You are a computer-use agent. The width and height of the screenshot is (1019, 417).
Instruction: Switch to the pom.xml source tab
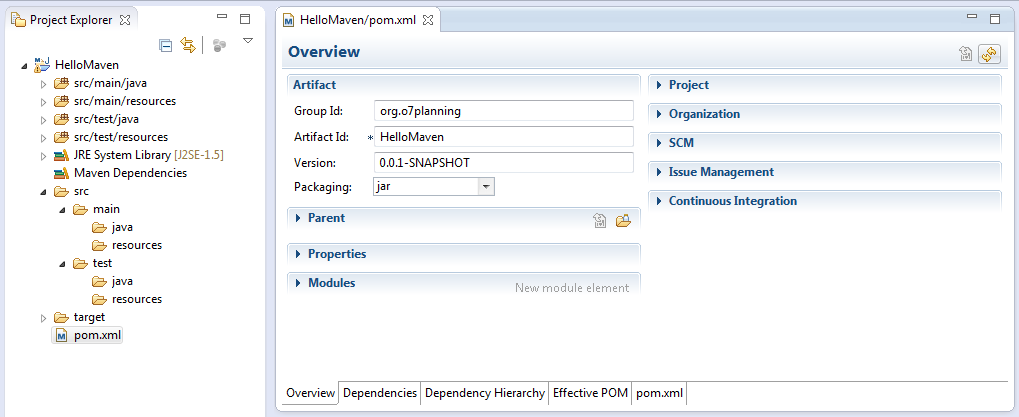tap(660, 393)
